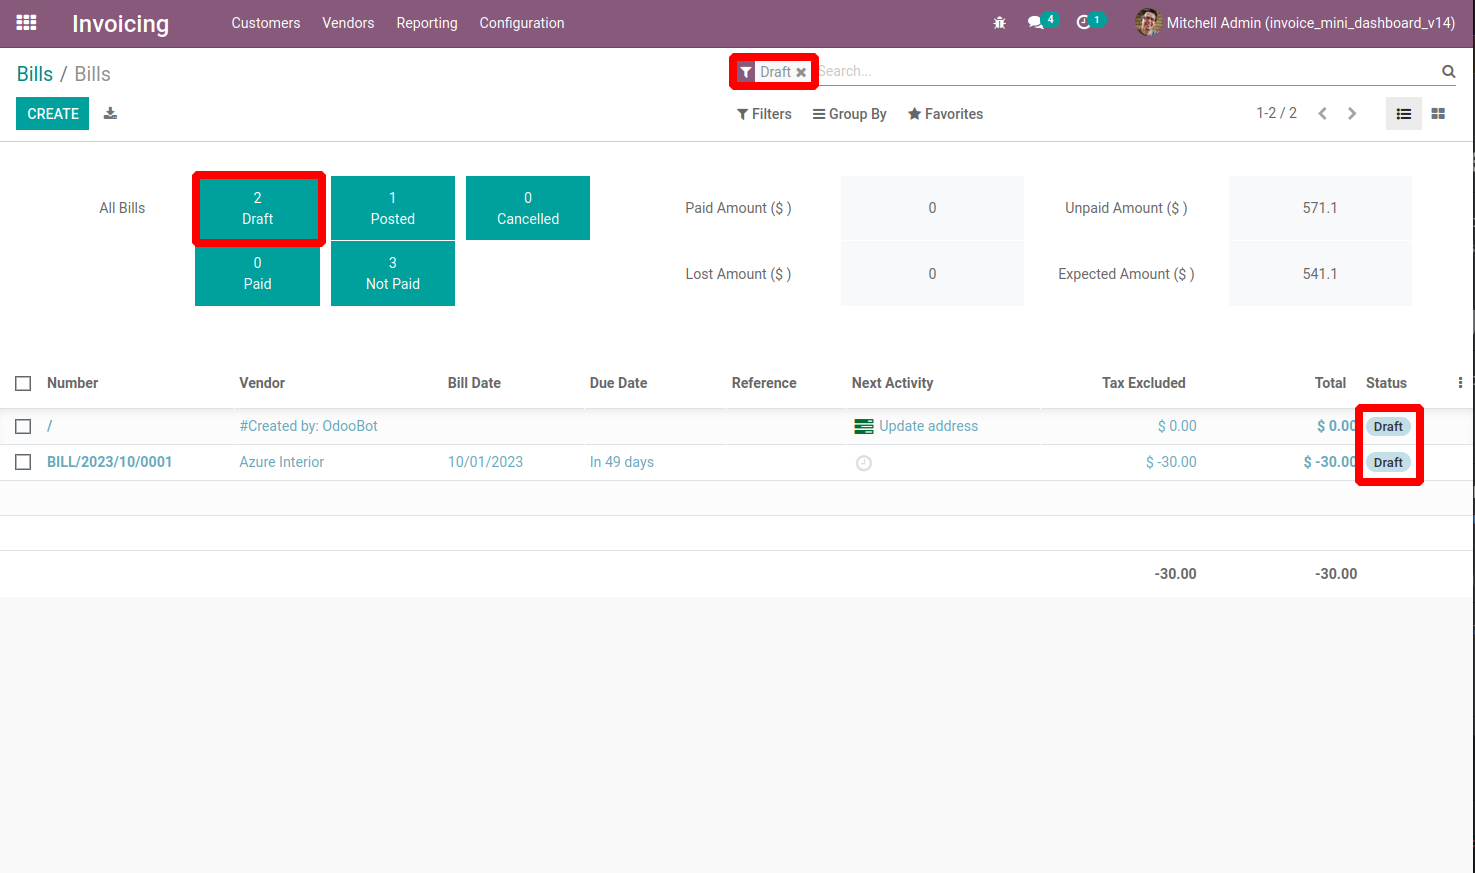The width and height of the screenshot is (1475, 873).
Task: Open activities clock icon in top bar
Action: coord(1090,22)
